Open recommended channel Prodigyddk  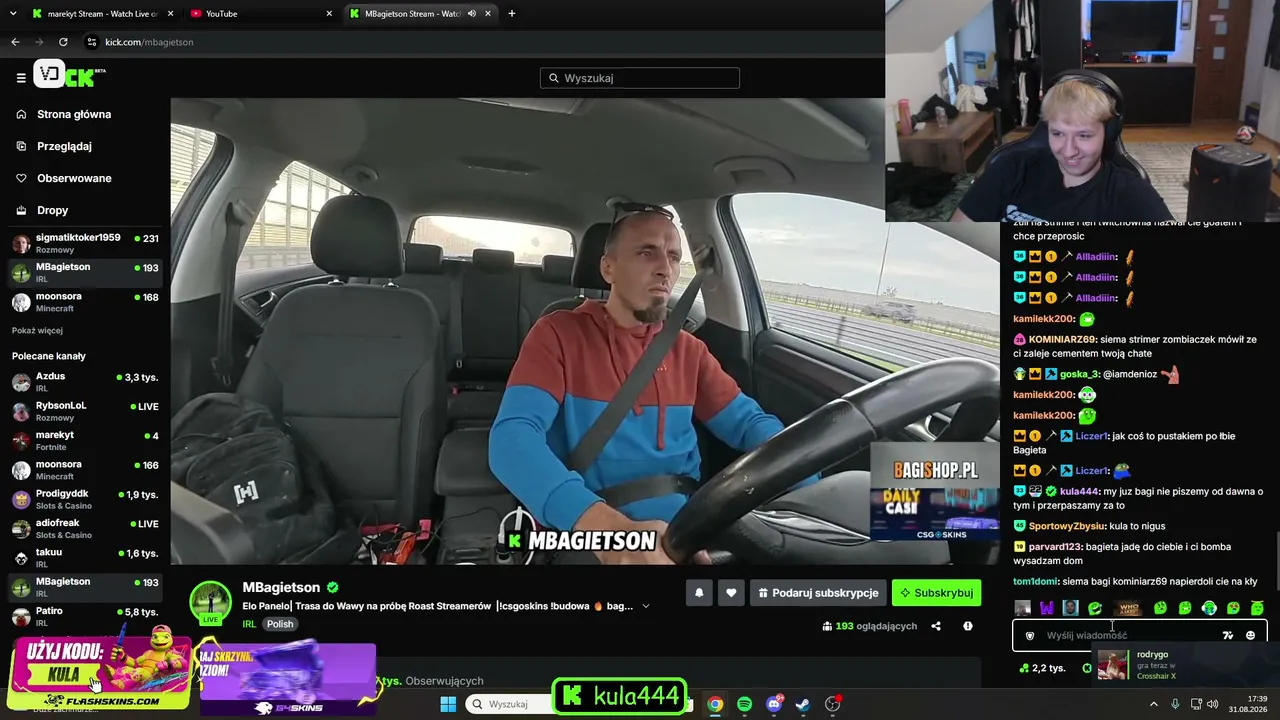[86, 499]
